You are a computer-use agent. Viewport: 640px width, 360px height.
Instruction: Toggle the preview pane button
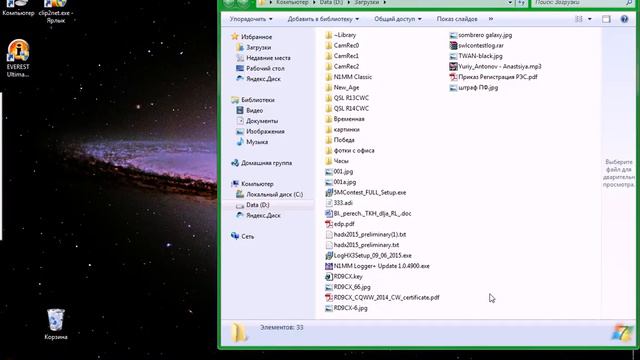[x=606, y=19]
